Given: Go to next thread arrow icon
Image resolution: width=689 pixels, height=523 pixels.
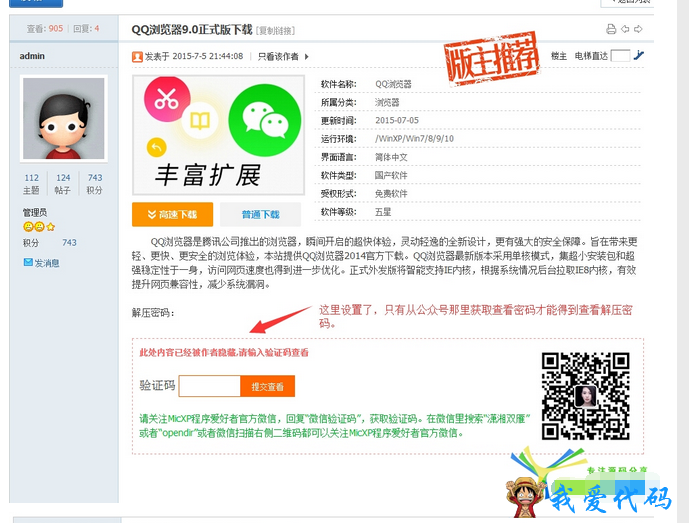Looking at the screenshot, I should coord(638,29).
